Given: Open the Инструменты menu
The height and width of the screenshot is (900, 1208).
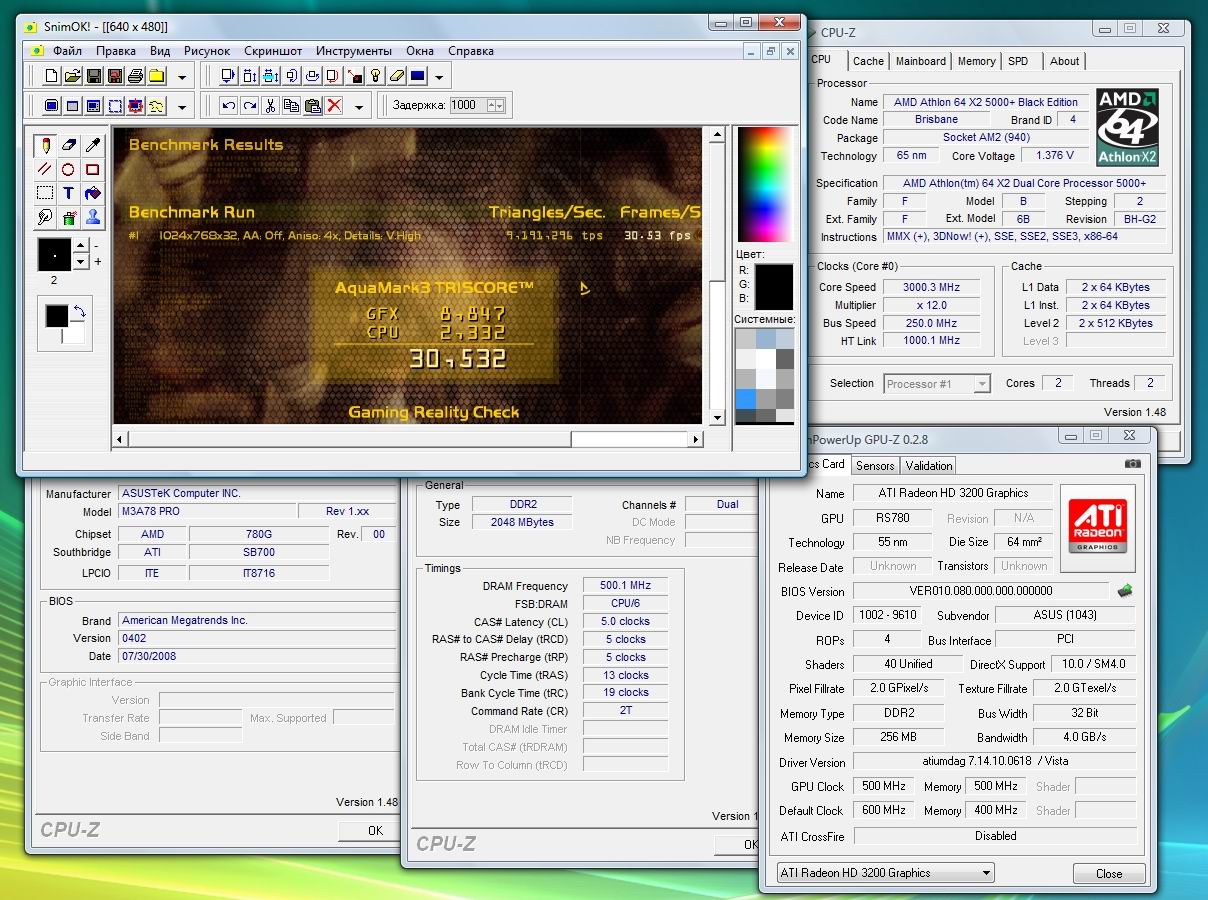Looking at the screenshot, I should click(354, 51).
